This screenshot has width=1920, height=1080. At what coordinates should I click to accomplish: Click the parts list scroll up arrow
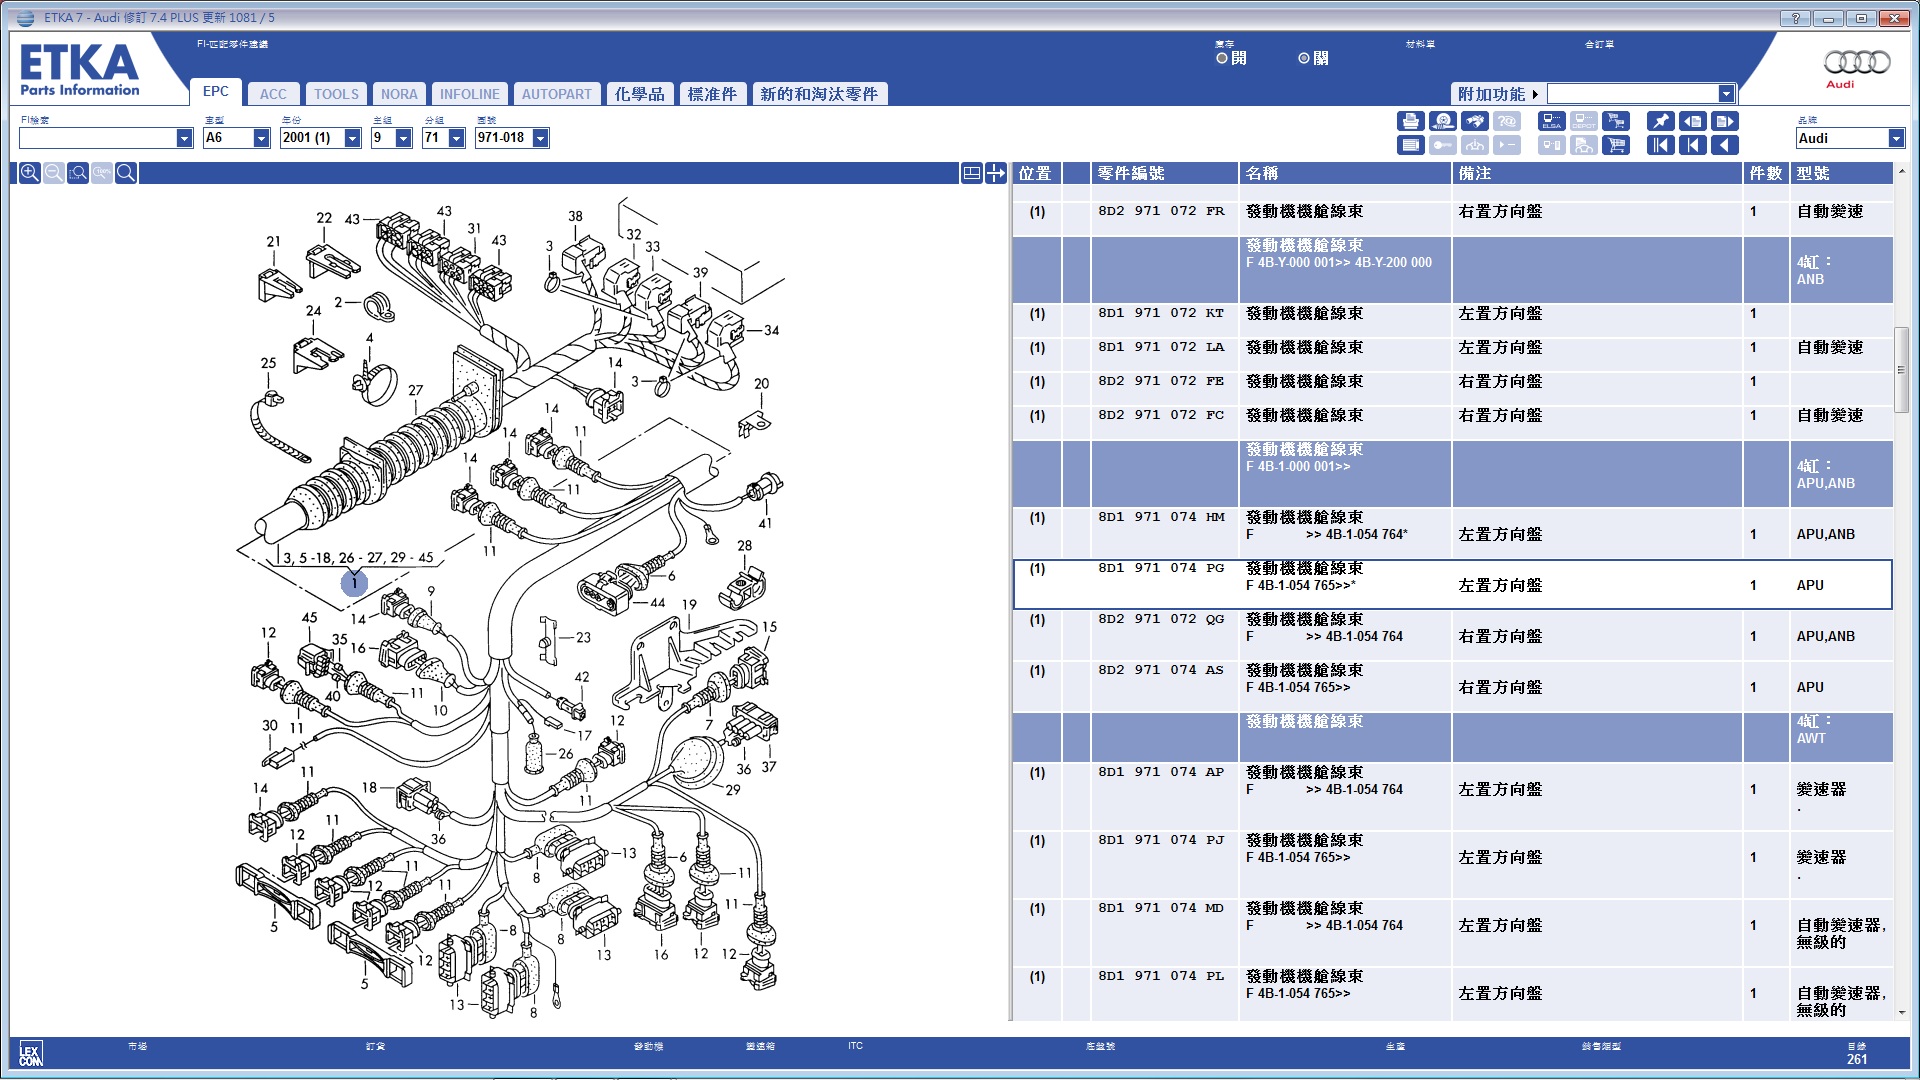pyautogui.click(x=1901, y=172)
